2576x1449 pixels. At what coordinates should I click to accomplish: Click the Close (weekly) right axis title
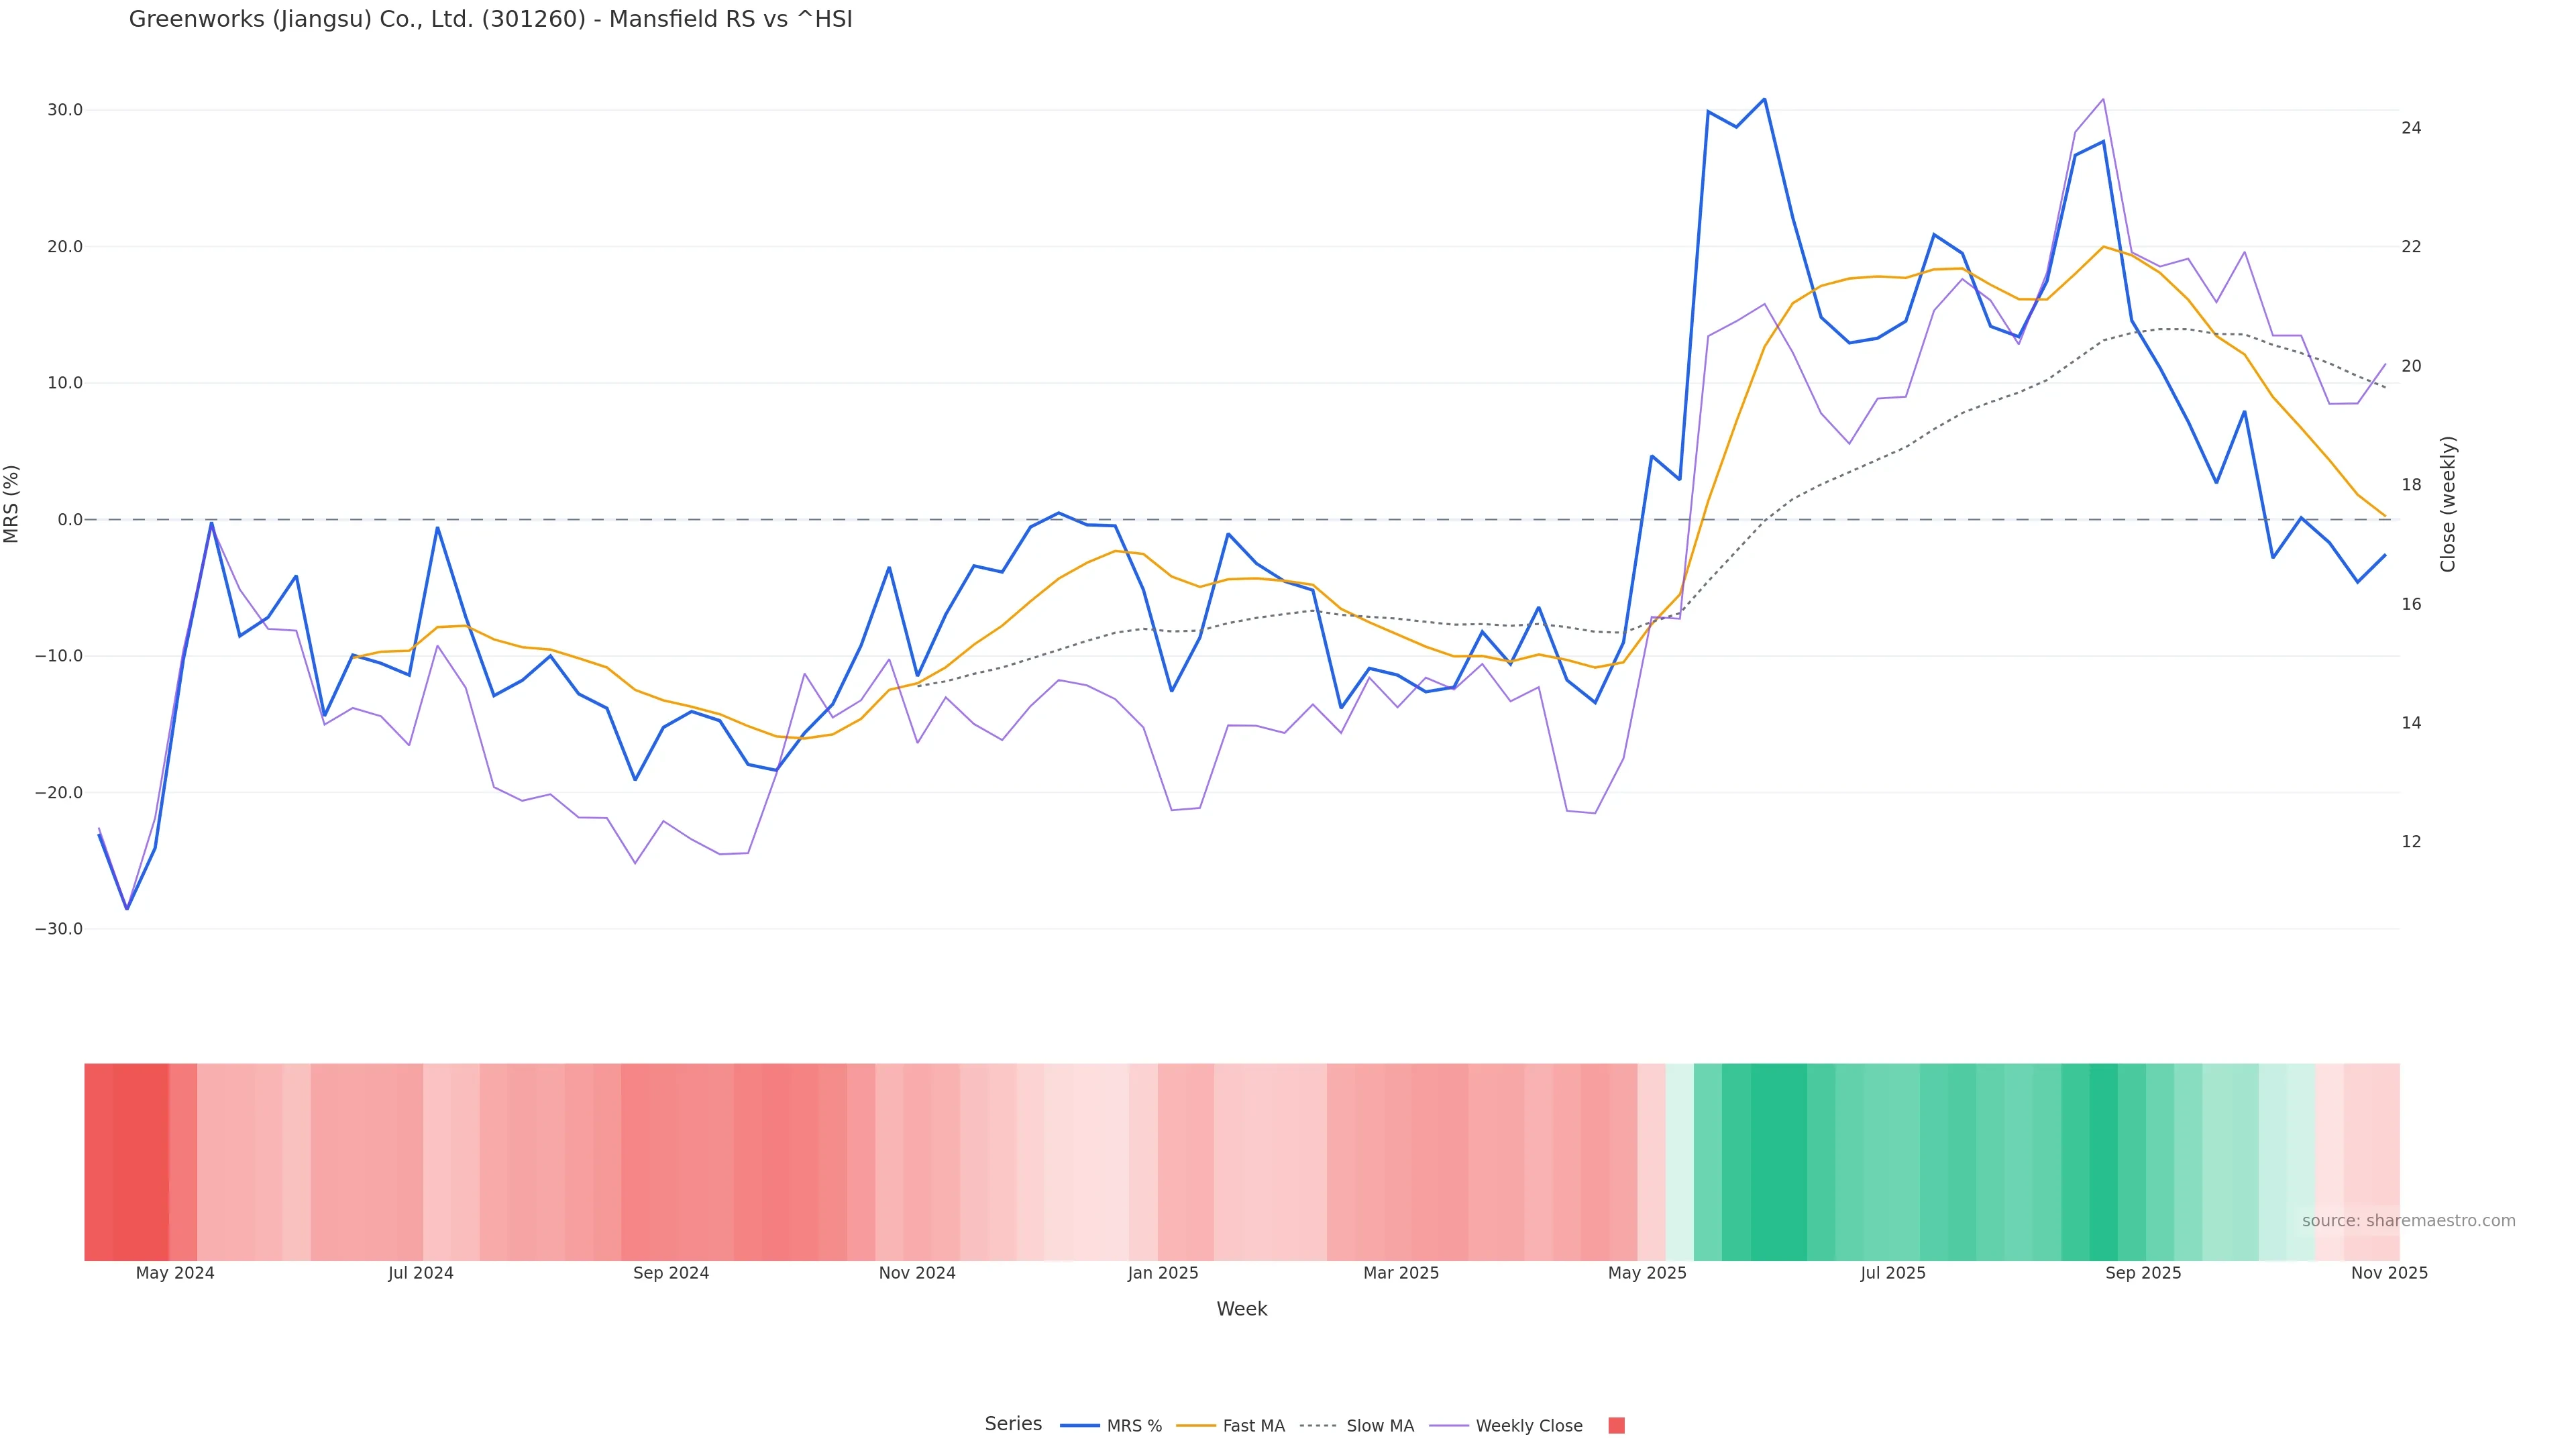tap(2448, 504)
